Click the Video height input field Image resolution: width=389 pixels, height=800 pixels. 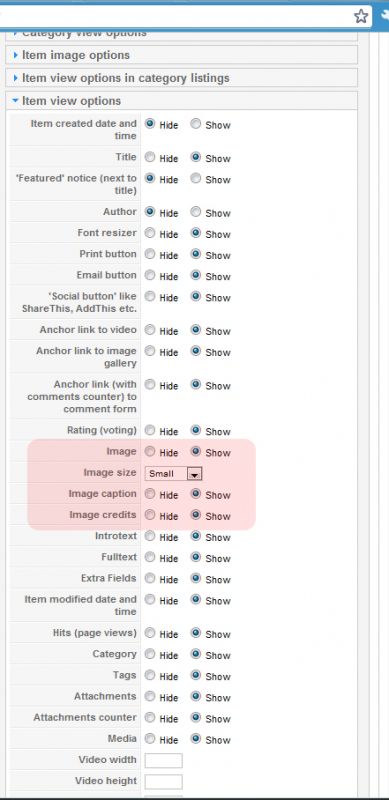(x=163, y=781)
